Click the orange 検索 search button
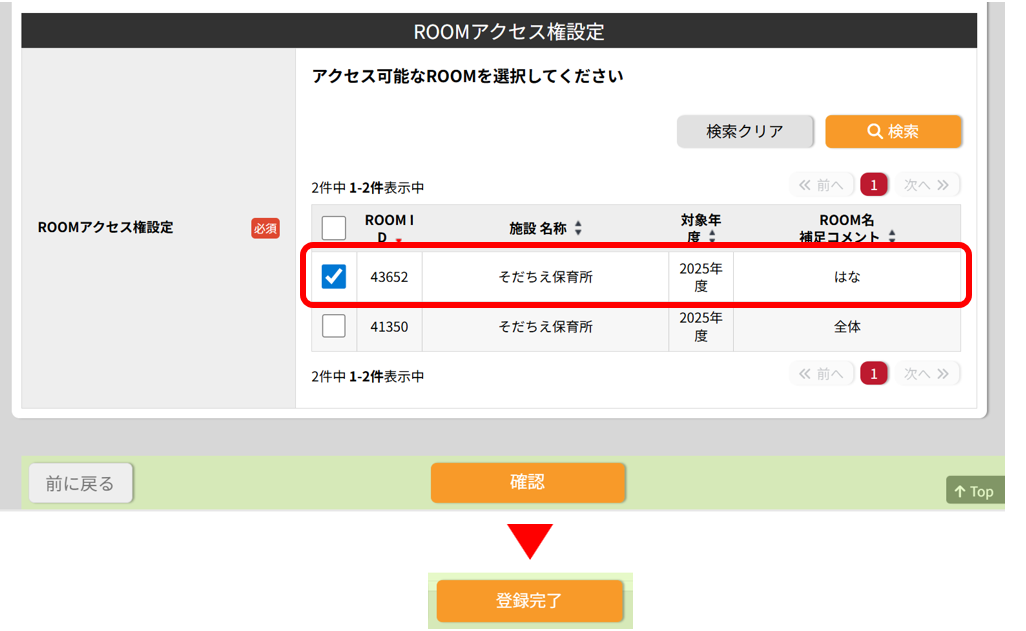This screenshot has height=631, width=1026. tap(893, 131)
